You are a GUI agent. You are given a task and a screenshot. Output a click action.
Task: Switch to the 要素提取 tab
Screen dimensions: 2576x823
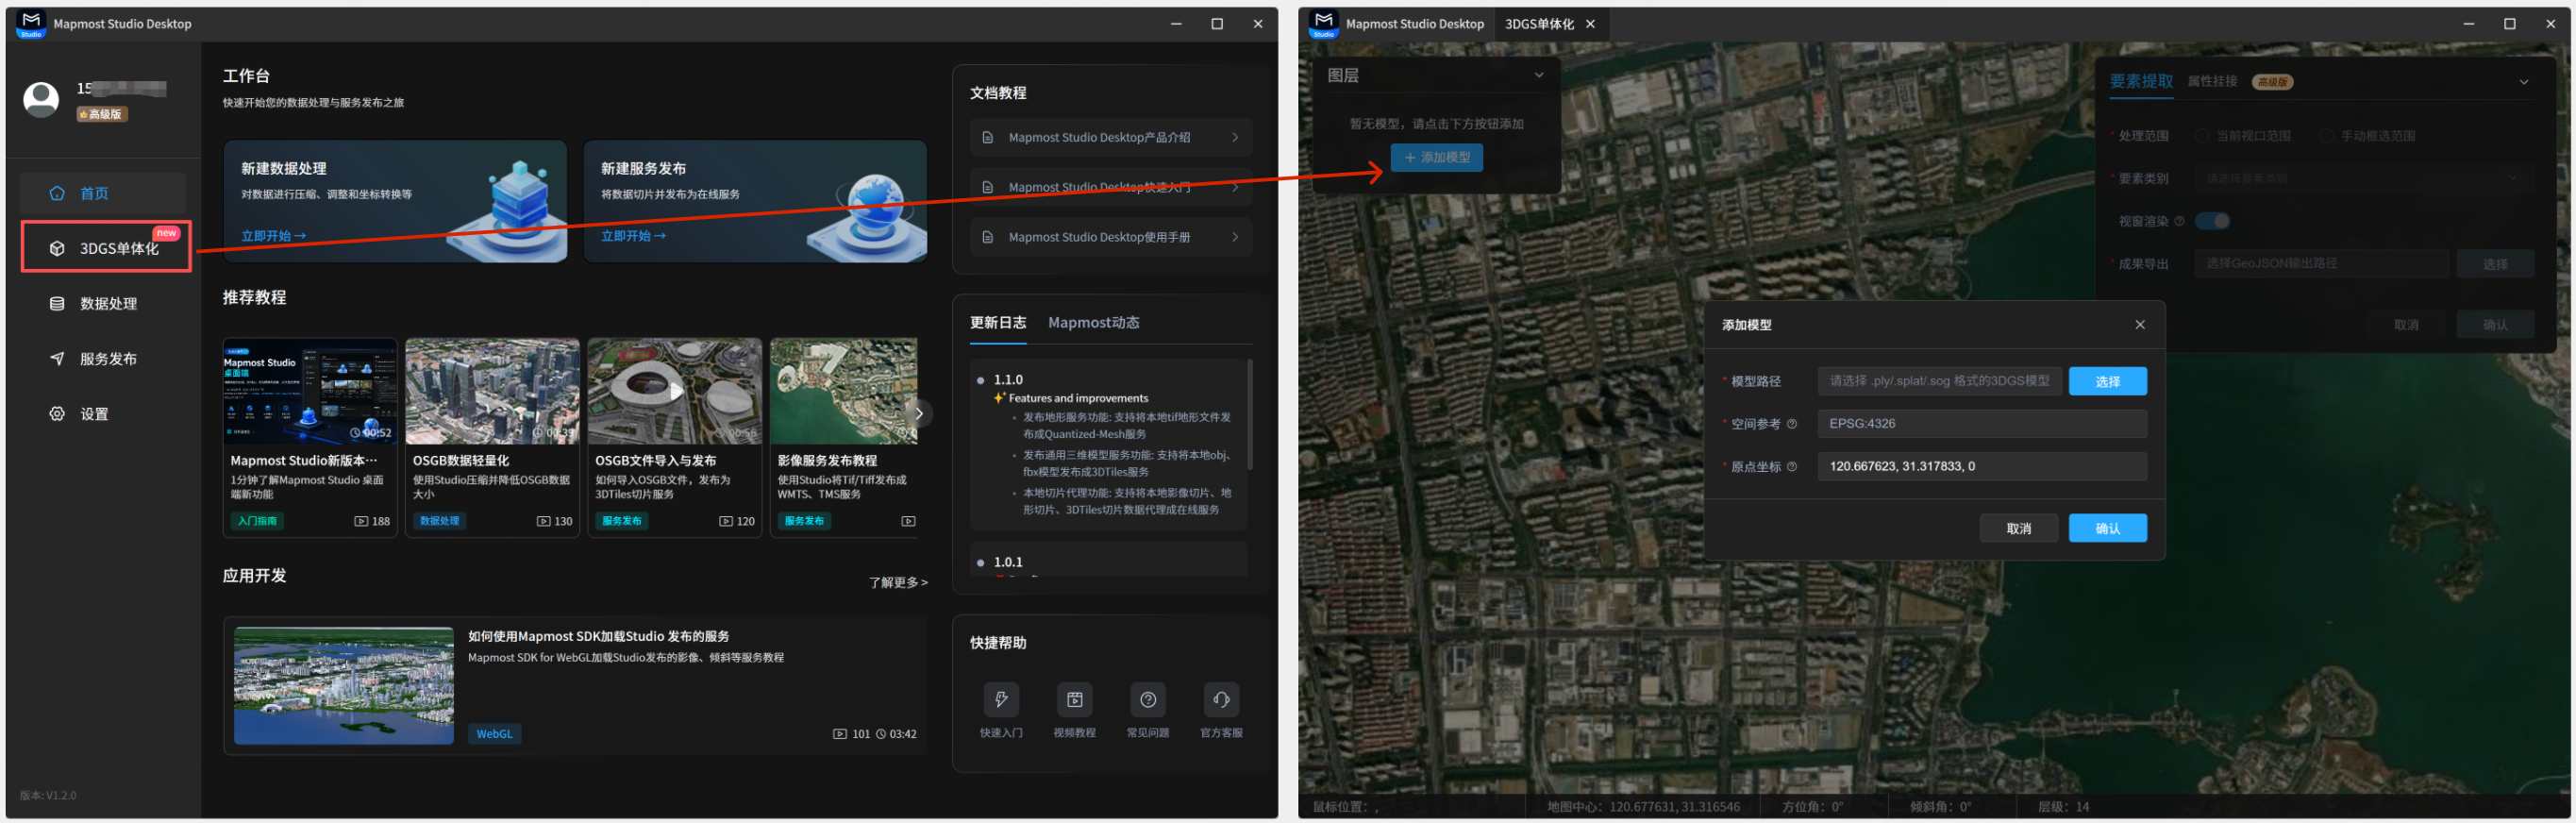(x=2141, y=82)
